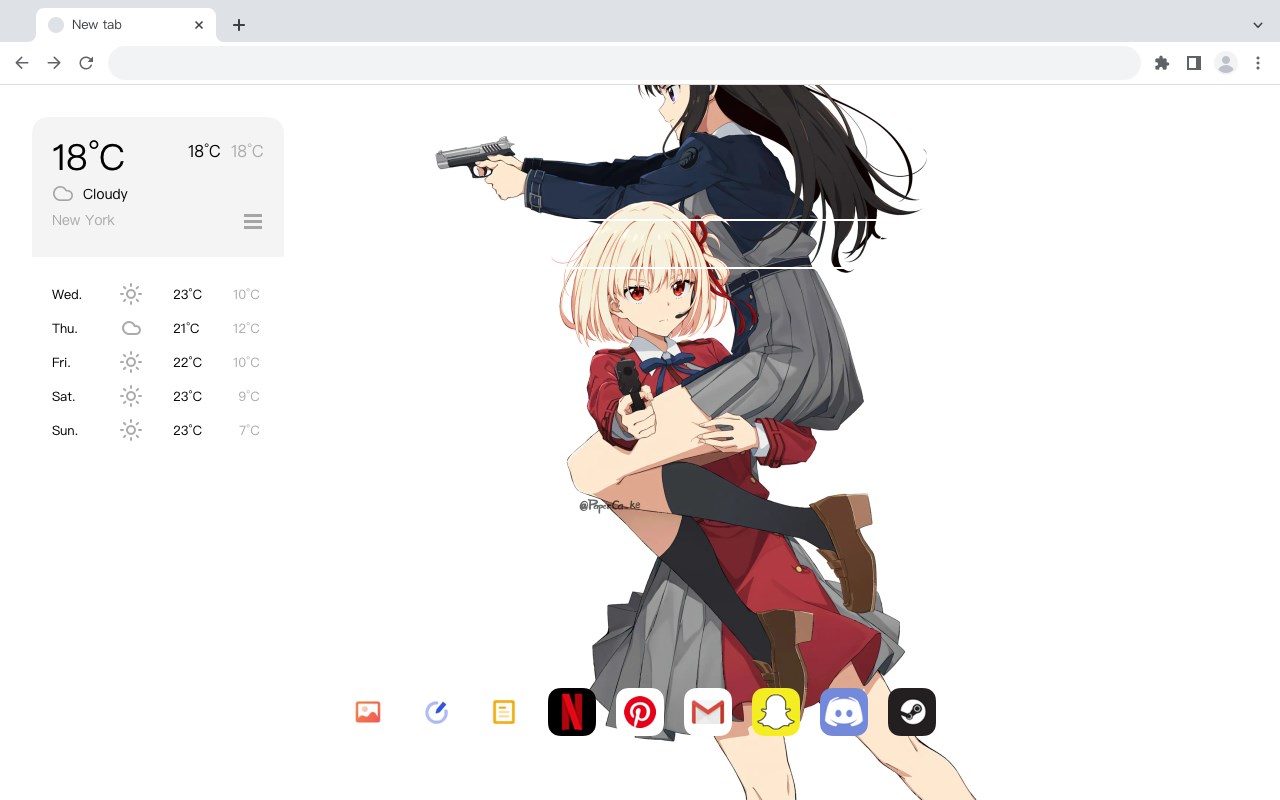This screenshot has height=800, width=1280.
Task: Click the Cloudy condition text
Action: click(x=105, y=194)
